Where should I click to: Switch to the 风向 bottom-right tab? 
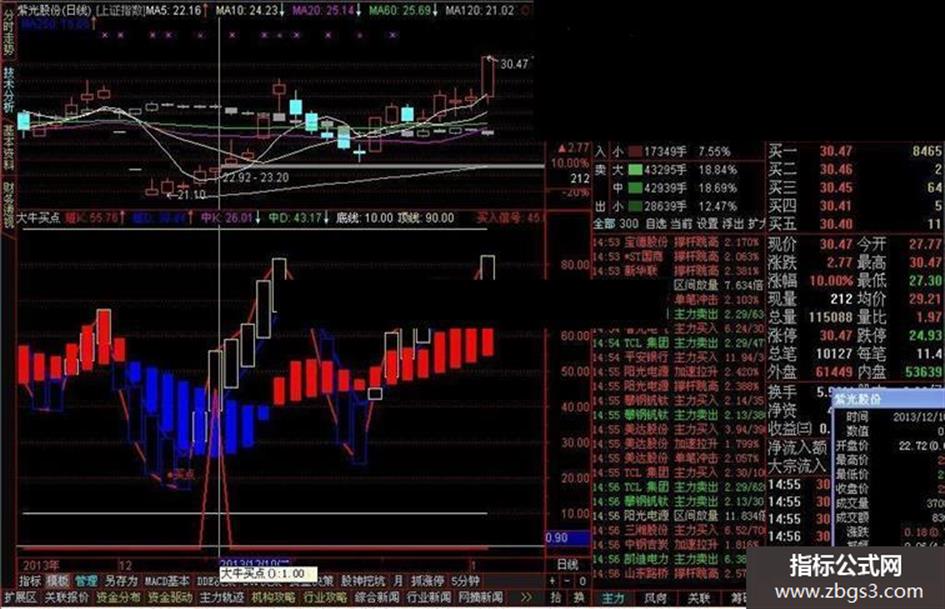pyautogui.click(x=656, y=598)
